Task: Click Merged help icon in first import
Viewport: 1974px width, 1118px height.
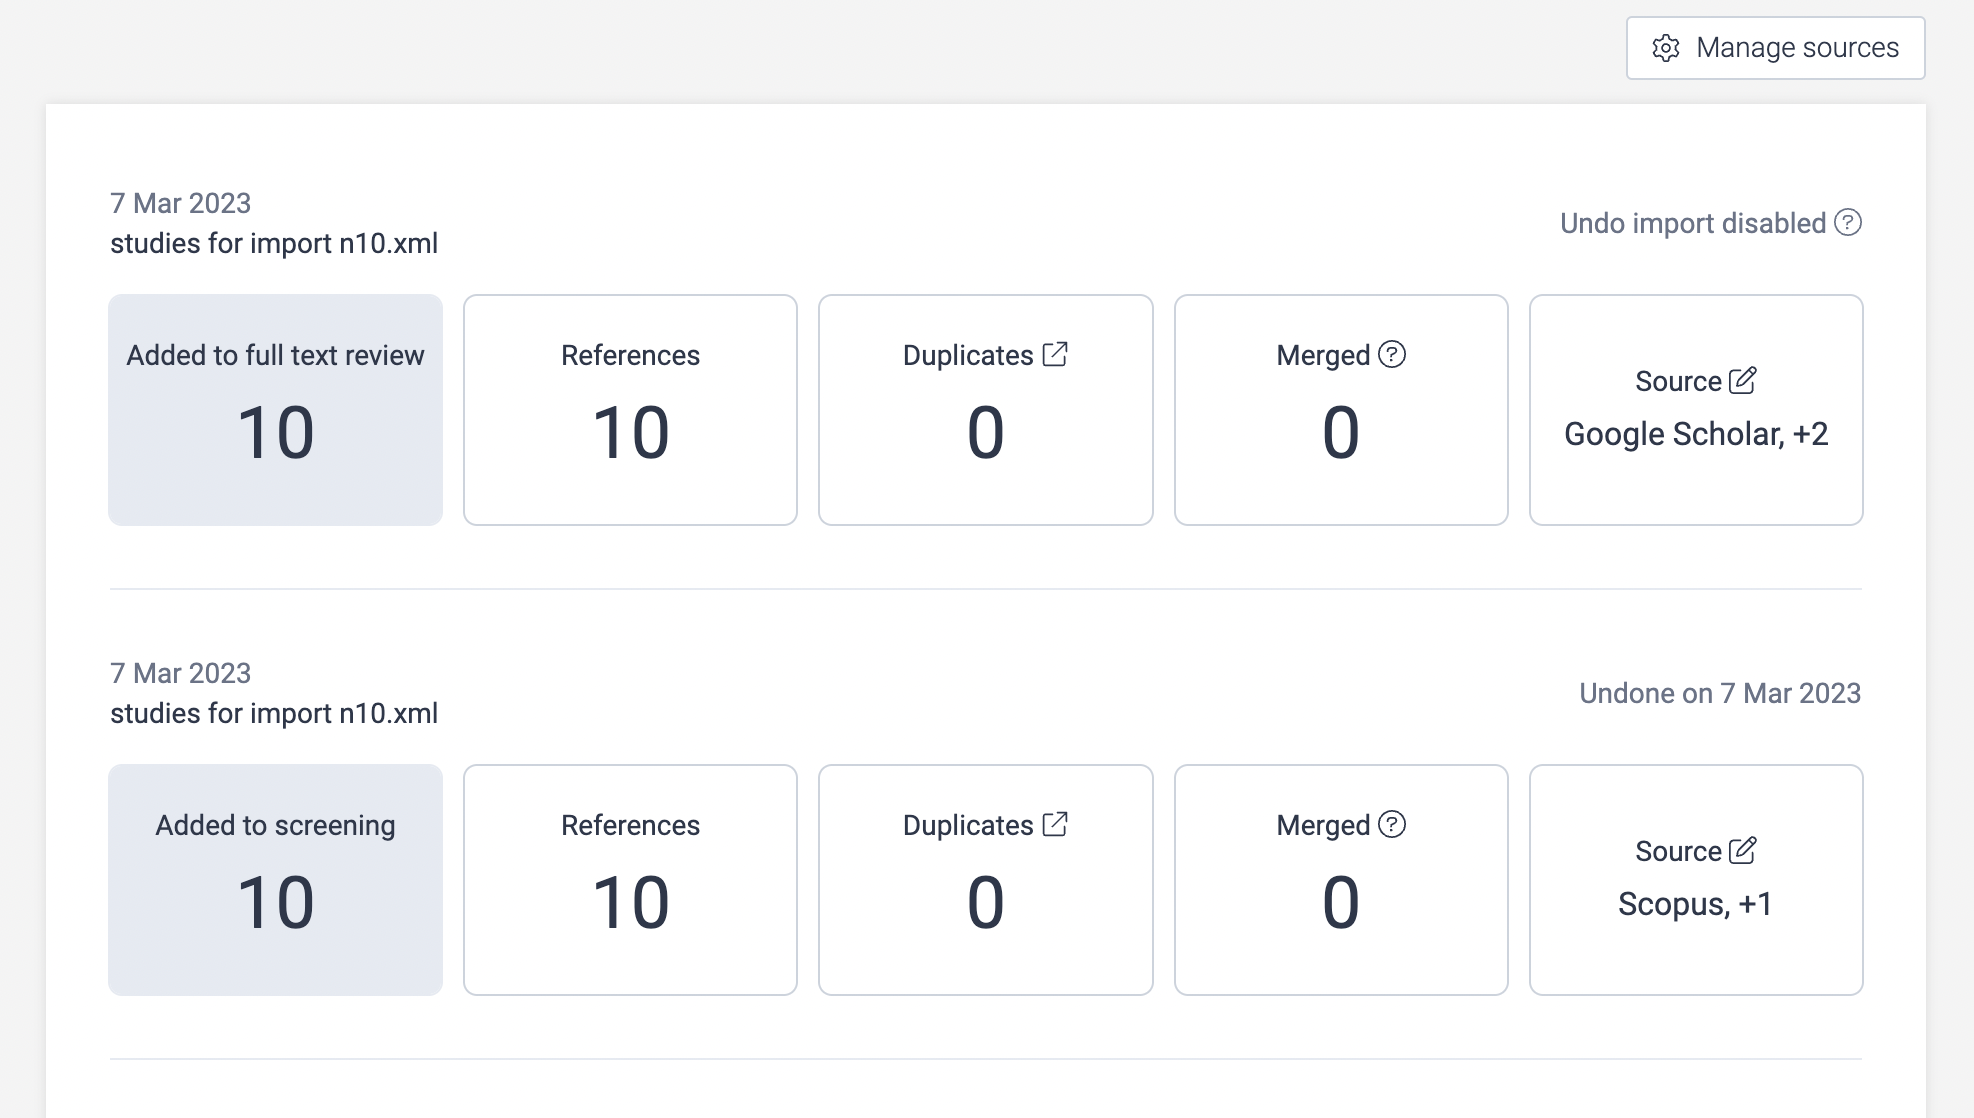Action: tap(1392, 354)
